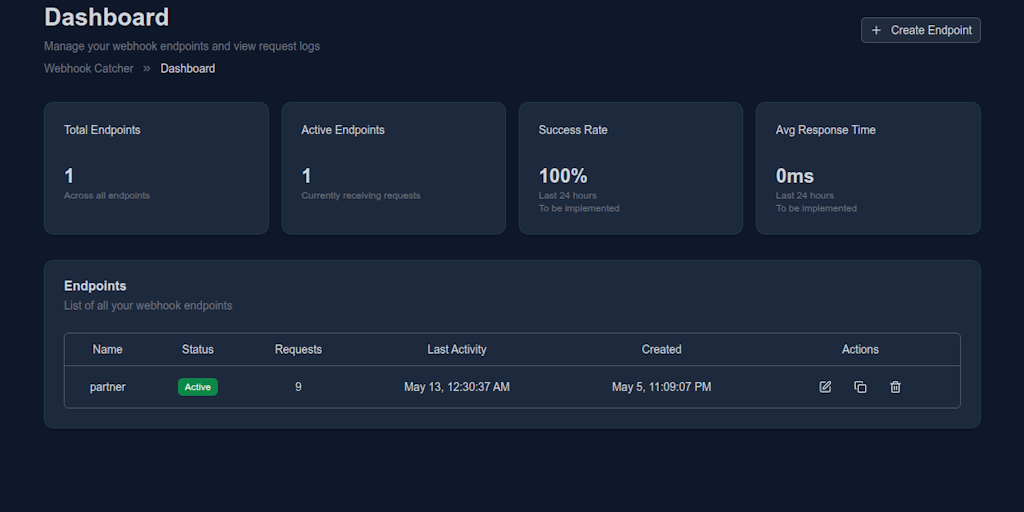
Task: Click the Created column header
Action: coord(662,349)
